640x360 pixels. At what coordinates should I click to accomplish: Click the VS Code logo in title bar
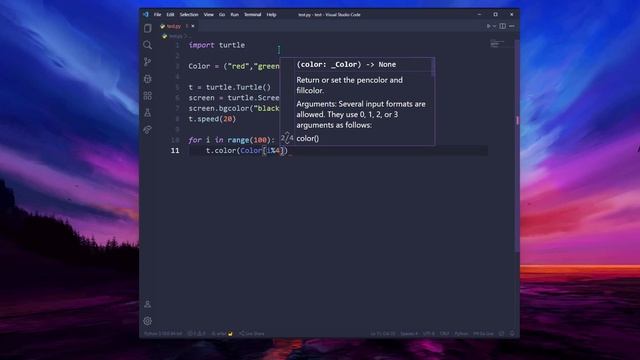point(146,14)
